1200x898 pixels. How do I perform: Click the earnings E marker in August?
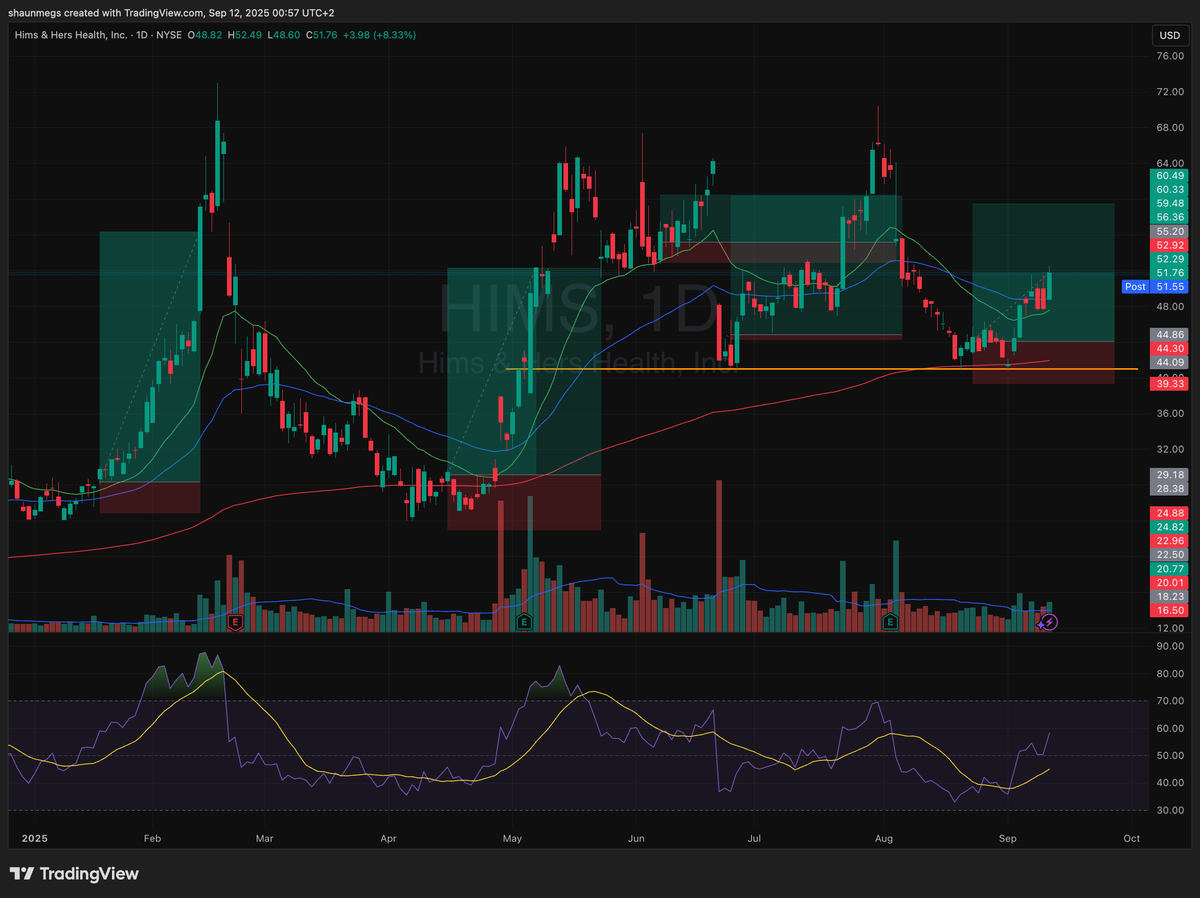(891, 622)
